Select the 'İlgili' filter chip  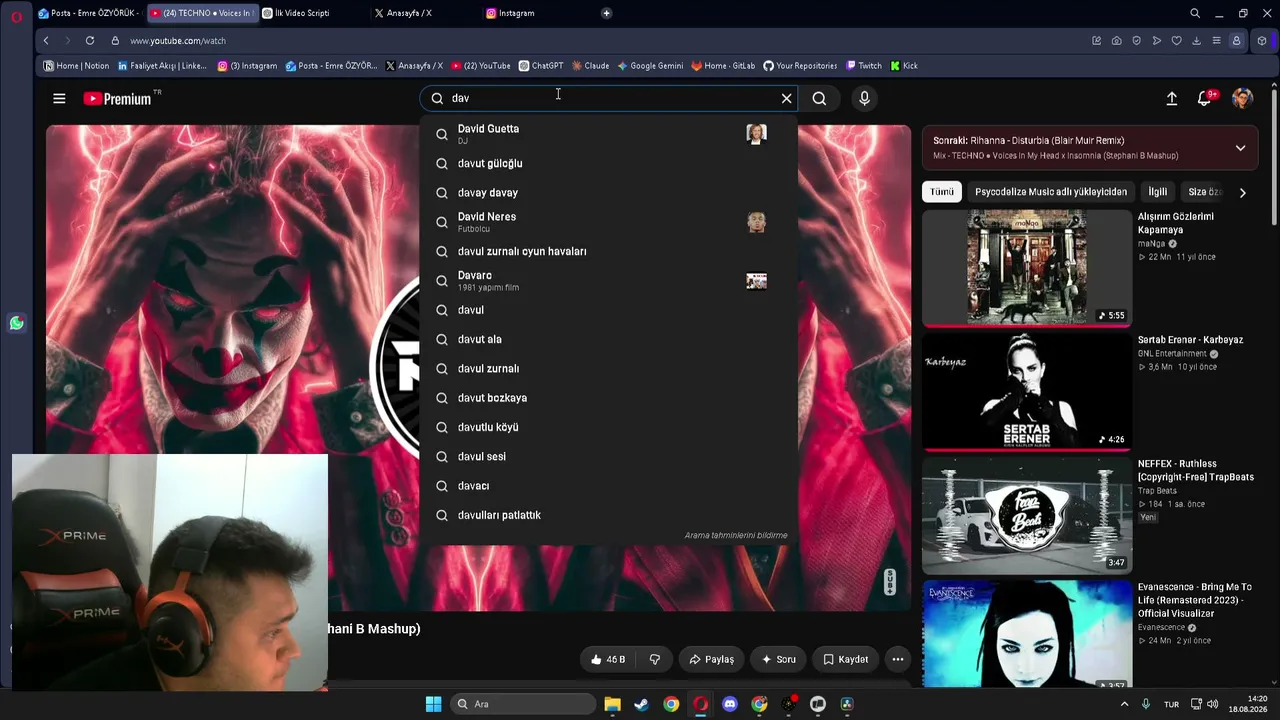1158,192
